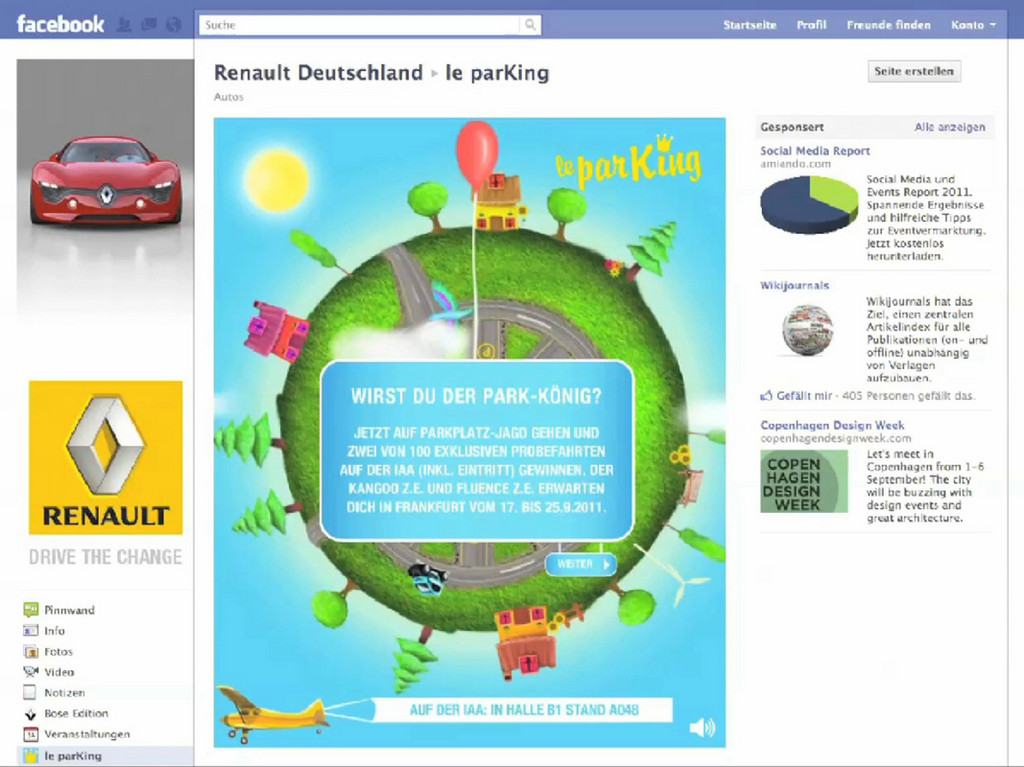
Task: Open the Video tab
Action: (59, 672)
